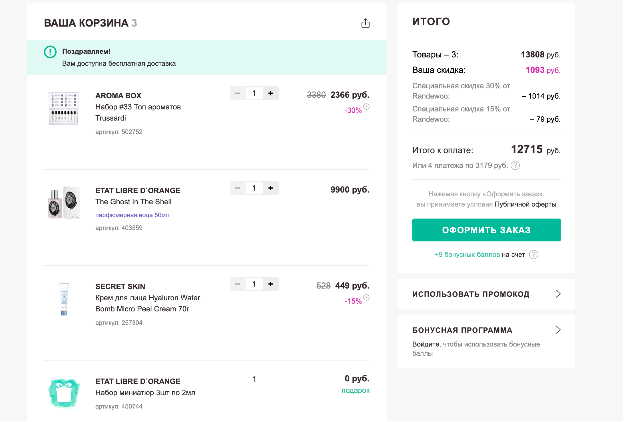624x422 pixels.
Task: Expand the Использовать промокод section
Action: coord(486,294)
